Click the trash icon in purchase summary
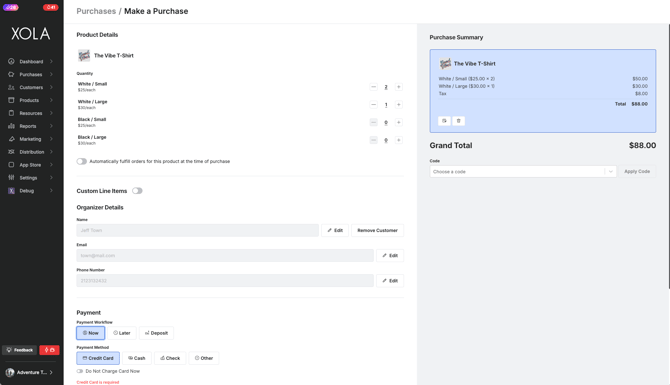670x385 pixels. point(458,121)
